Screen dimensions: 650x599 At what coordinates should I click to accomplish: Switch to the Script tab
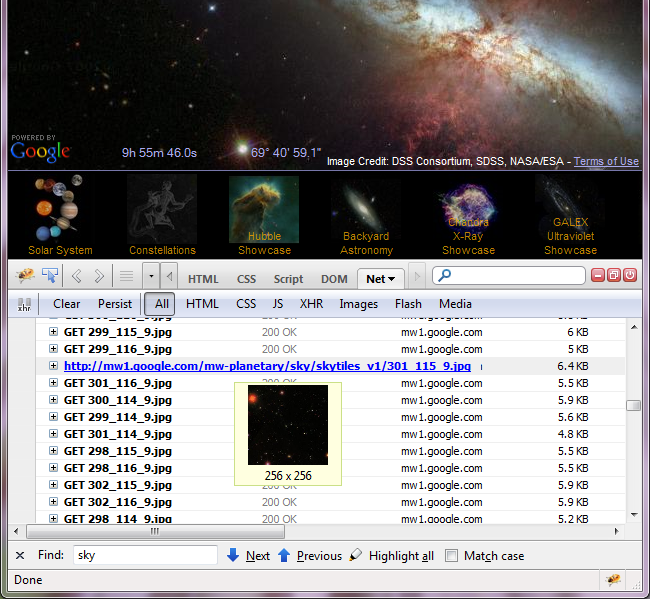click(x=288, y=279)
